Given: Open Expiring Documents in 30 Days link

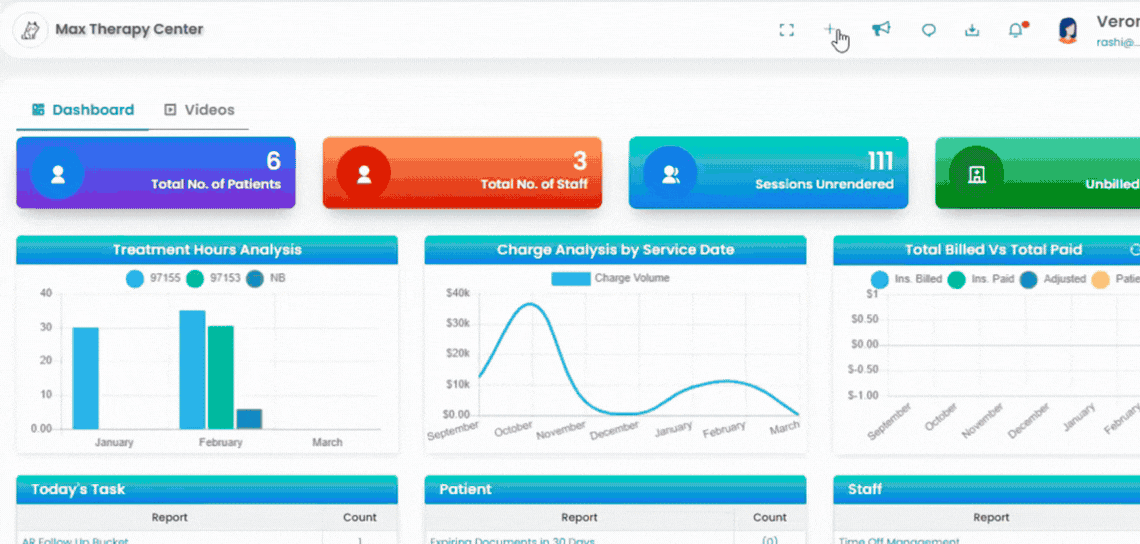Looking at the screenshot, I should click(513, 540).
